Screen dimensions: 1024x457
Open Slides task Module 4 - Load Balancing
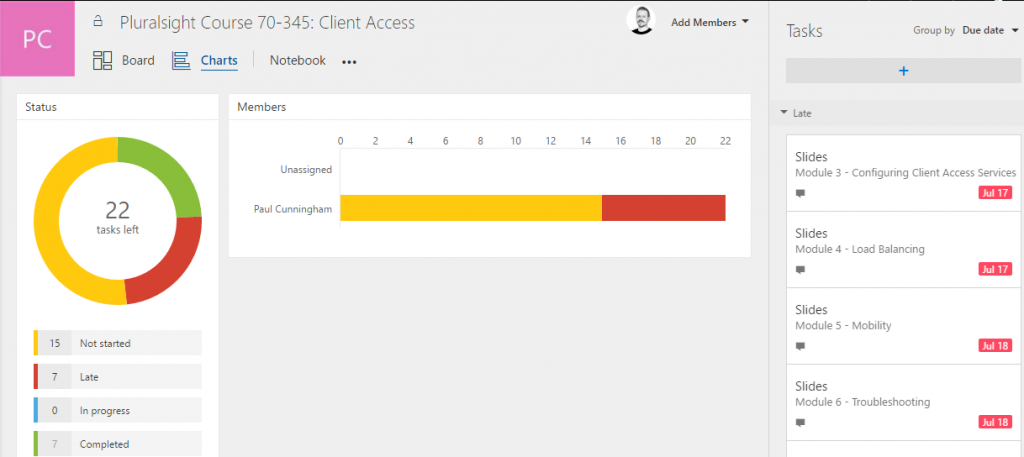[903, 249]
